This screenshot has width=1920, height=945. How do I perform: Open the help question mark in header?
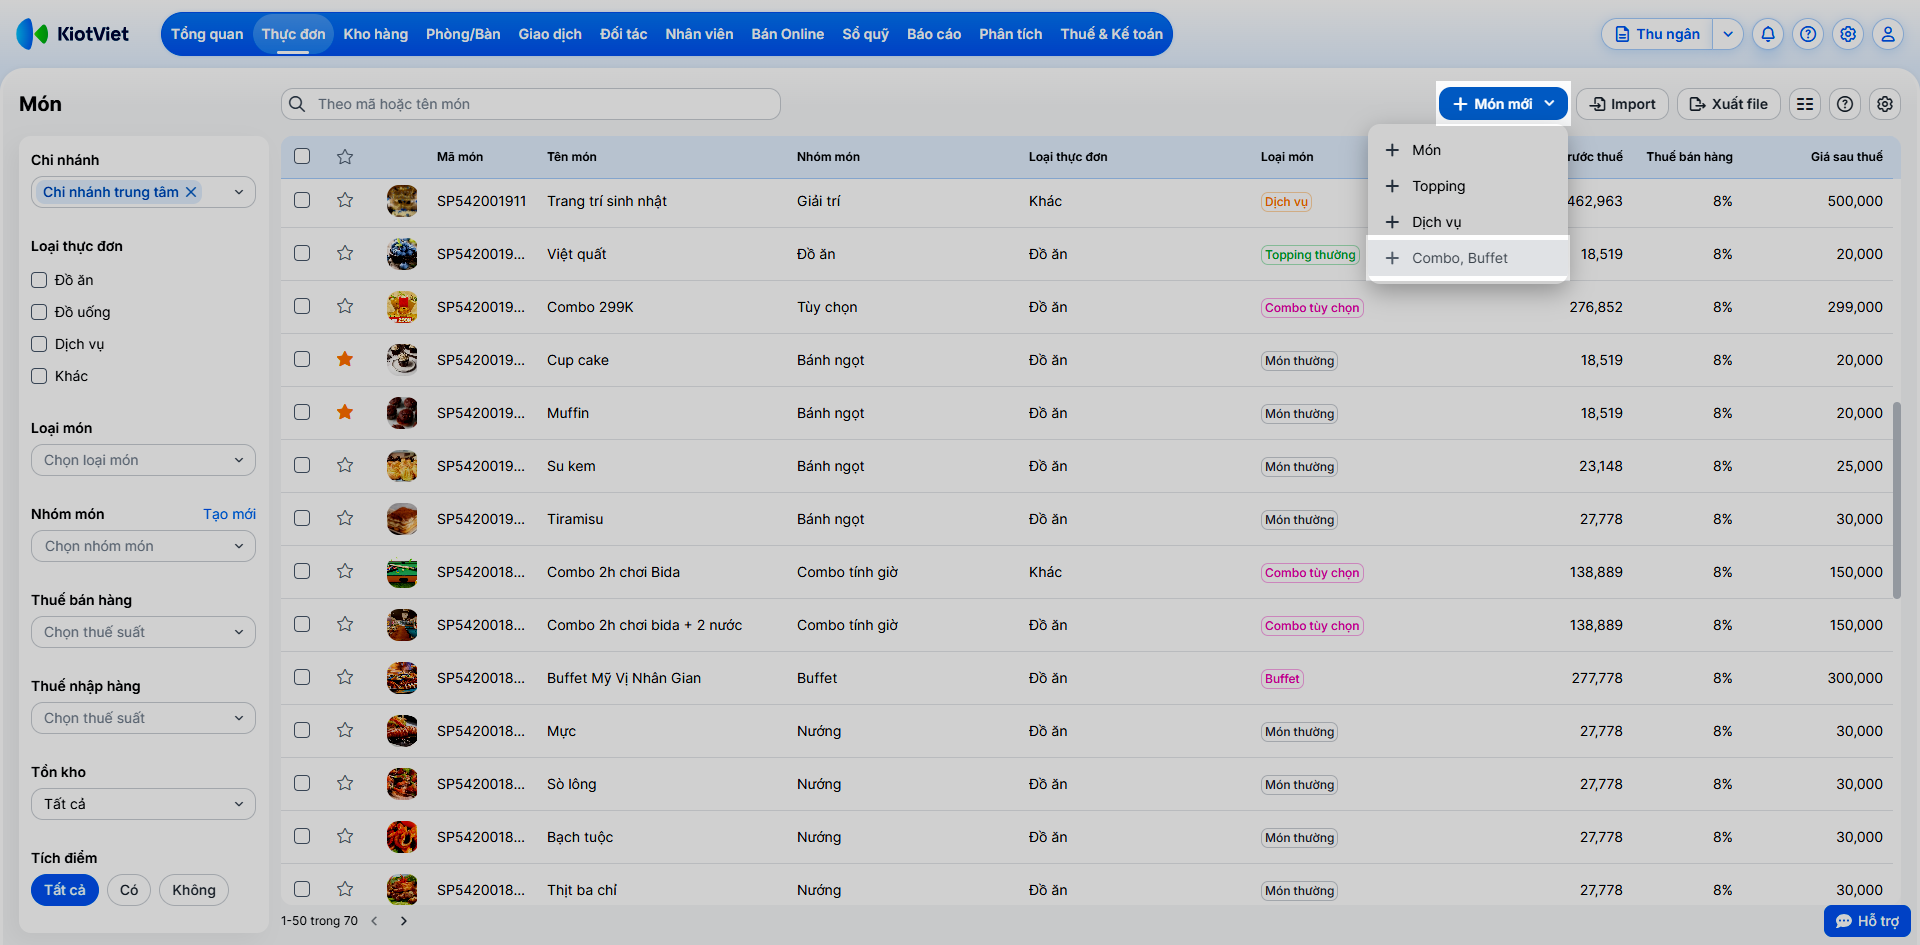click(1808, 34)
